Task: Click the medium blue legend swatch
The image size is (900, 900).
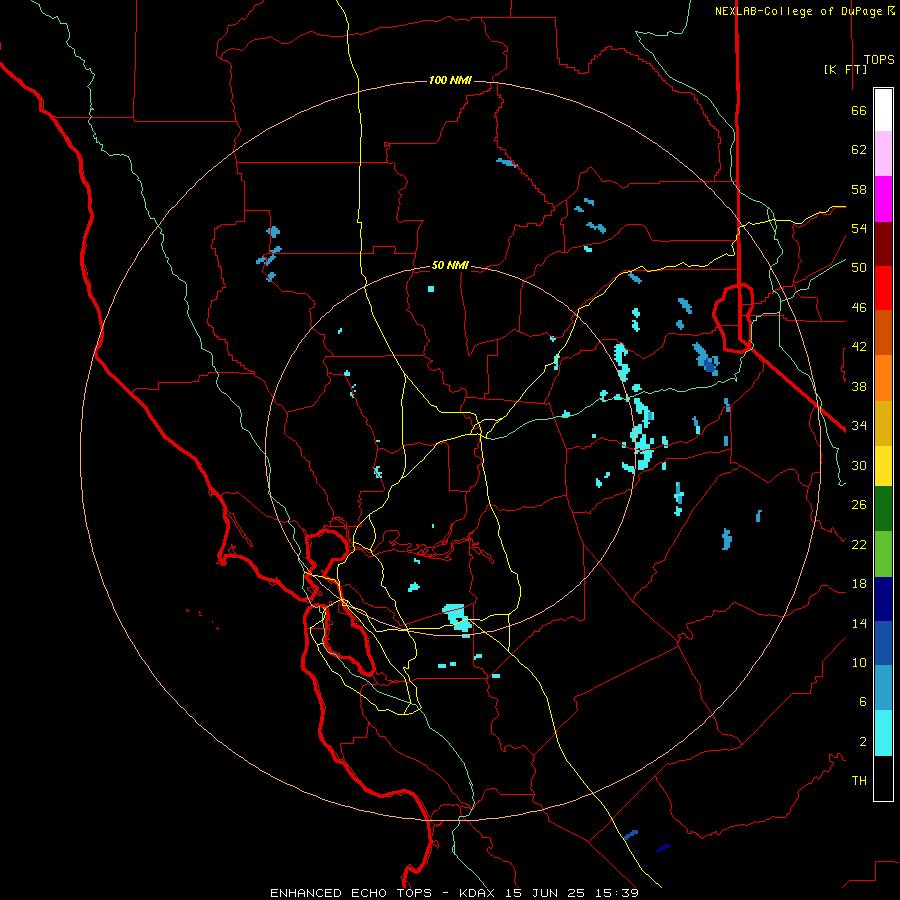Action: click(x=883, y=643)
